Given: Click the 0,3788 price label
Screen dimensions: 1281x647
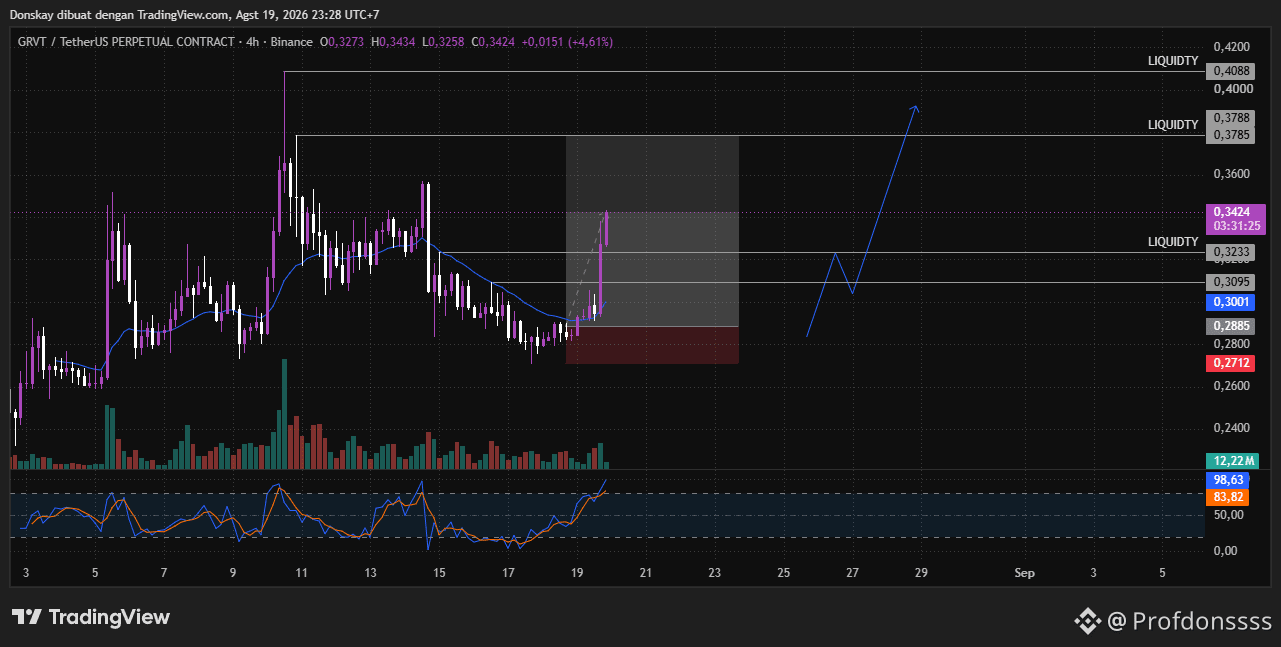Looking at the screenshot, I should [x=1230, y=118].
